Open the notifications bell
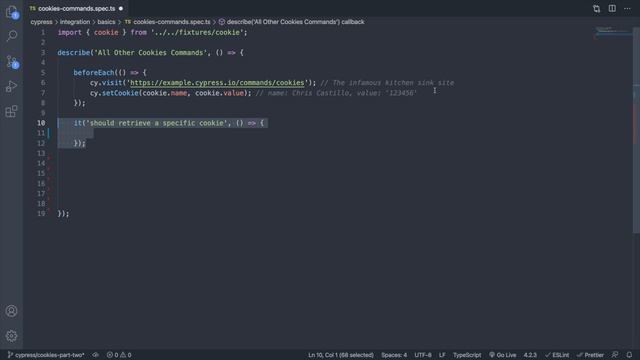Image resolution: width=640 pixels, height=360 pixels. pyautogui.click(x=629, y=355)
